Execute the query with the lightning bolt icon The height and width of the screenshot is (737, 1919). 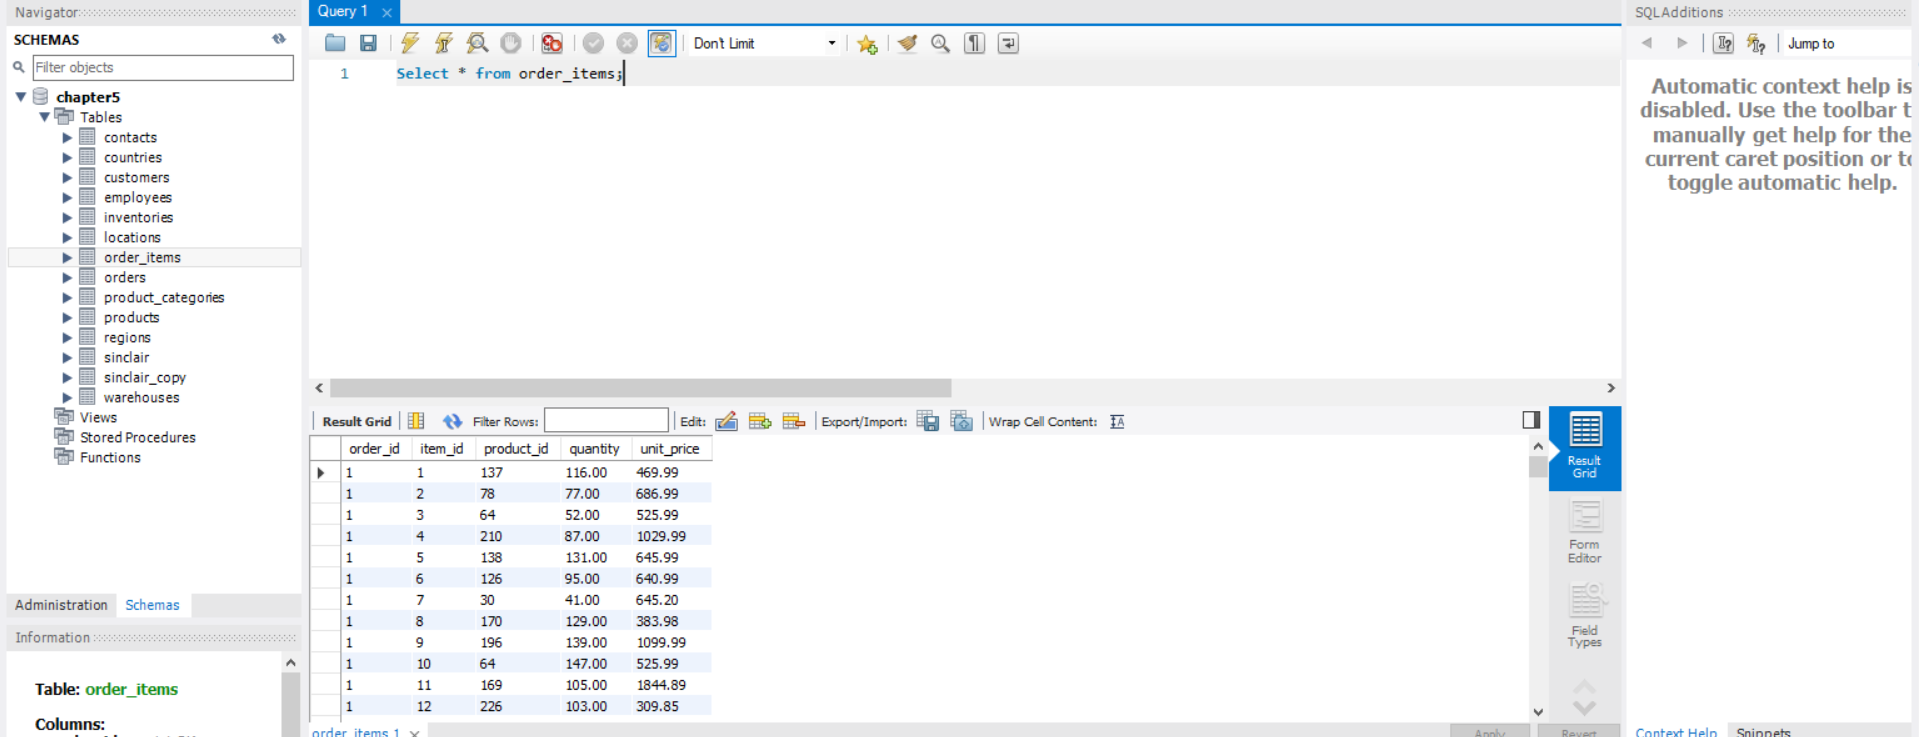410,43
